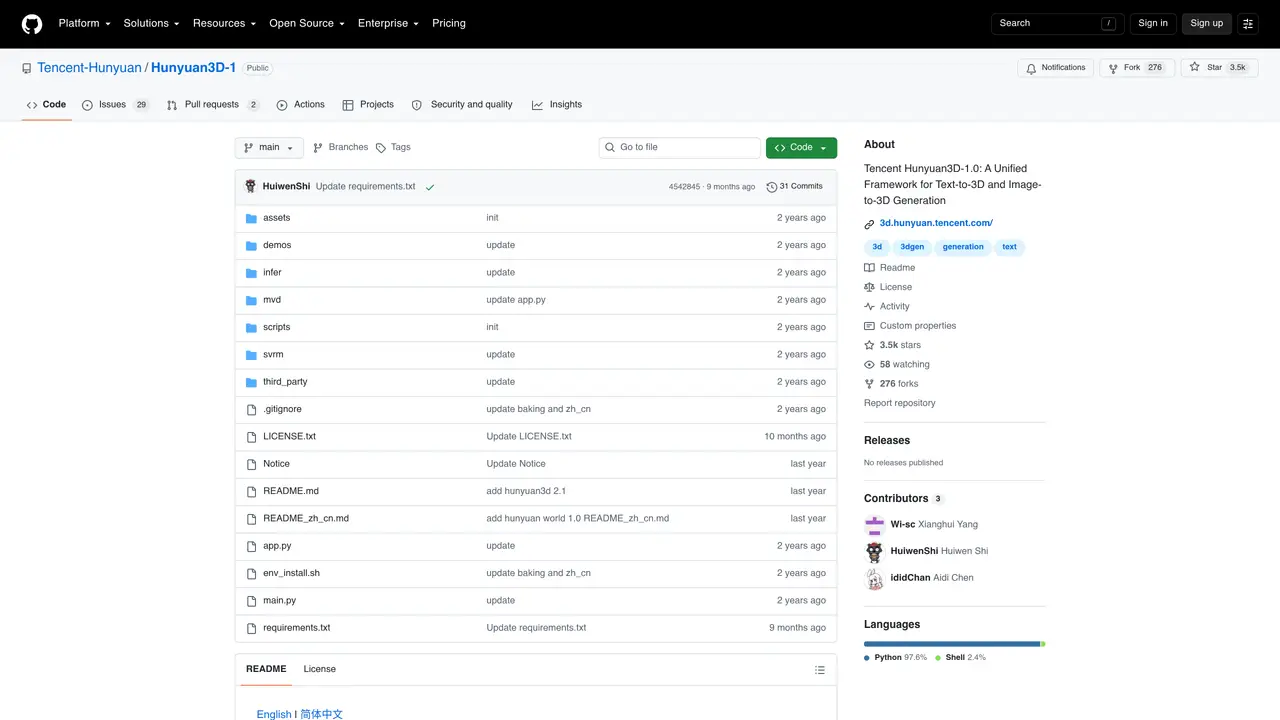Click the Wi-sc contributor avatar
1280x720 pixels.
click(x=875, y=525)
